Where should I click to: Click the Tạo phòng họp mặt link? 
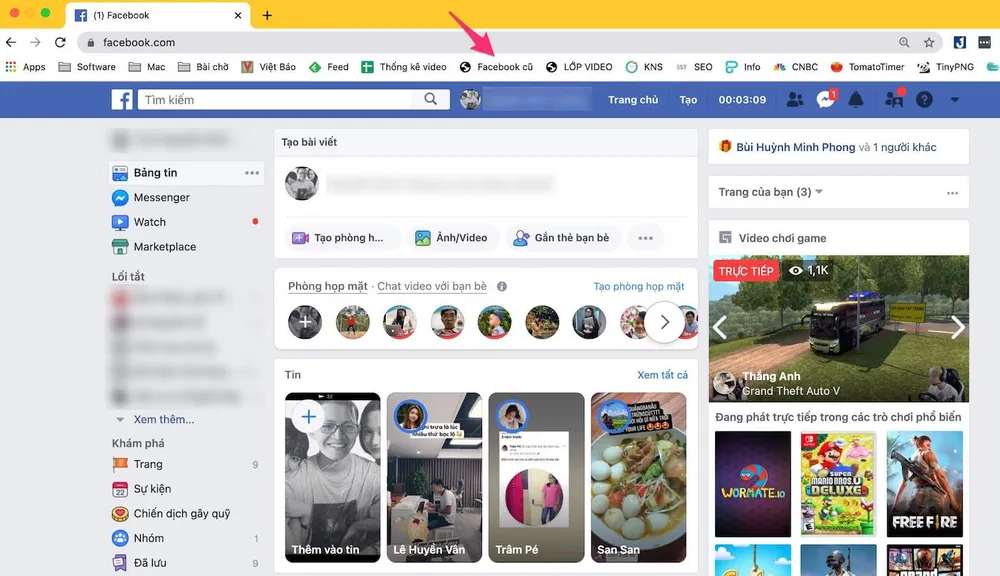click(x=638, y=286)
